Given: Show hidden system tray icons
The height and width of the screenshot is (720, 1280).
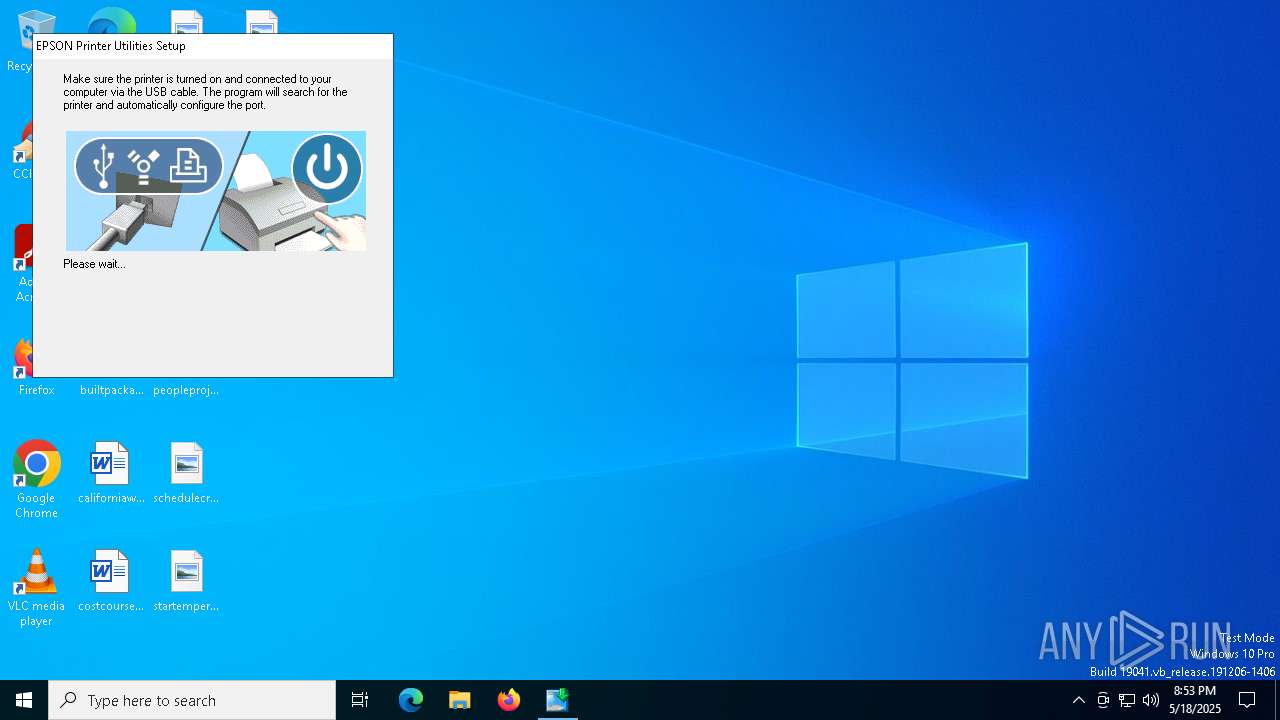Looking at the screenshot, I should pyautogui.click(x=1078, y=700).
